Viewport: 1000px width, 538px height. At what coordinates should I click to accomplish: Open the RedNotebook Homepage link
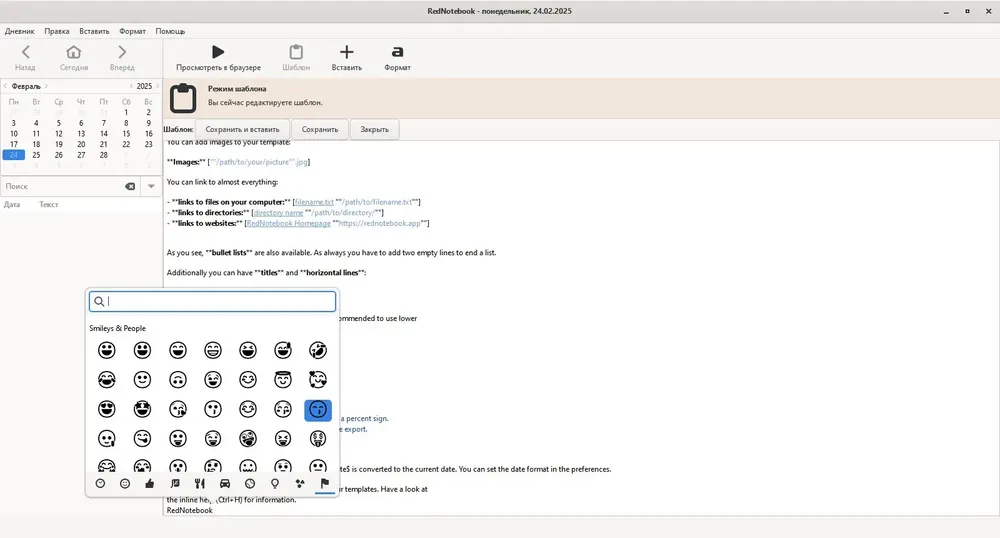288,224
